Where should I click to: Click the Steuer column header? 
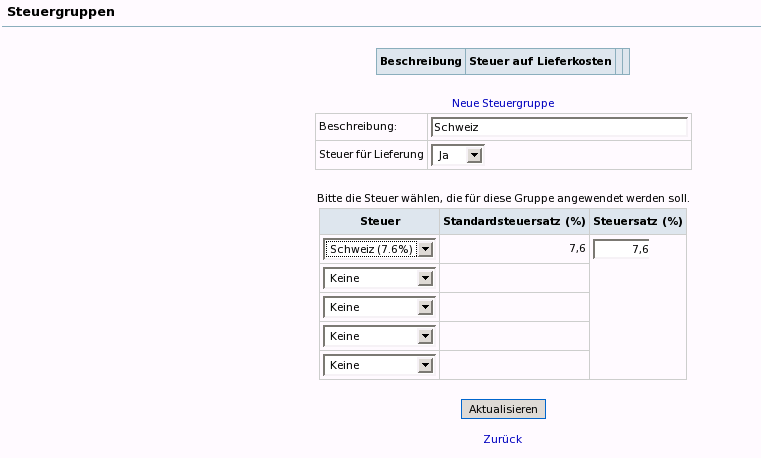(380, 221)
